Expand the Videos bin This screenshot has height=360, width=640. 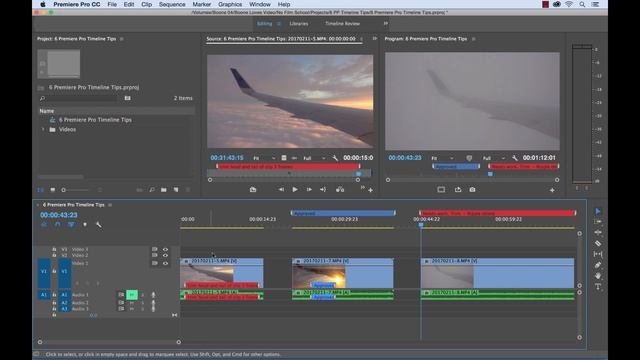(x=43, y=129)
